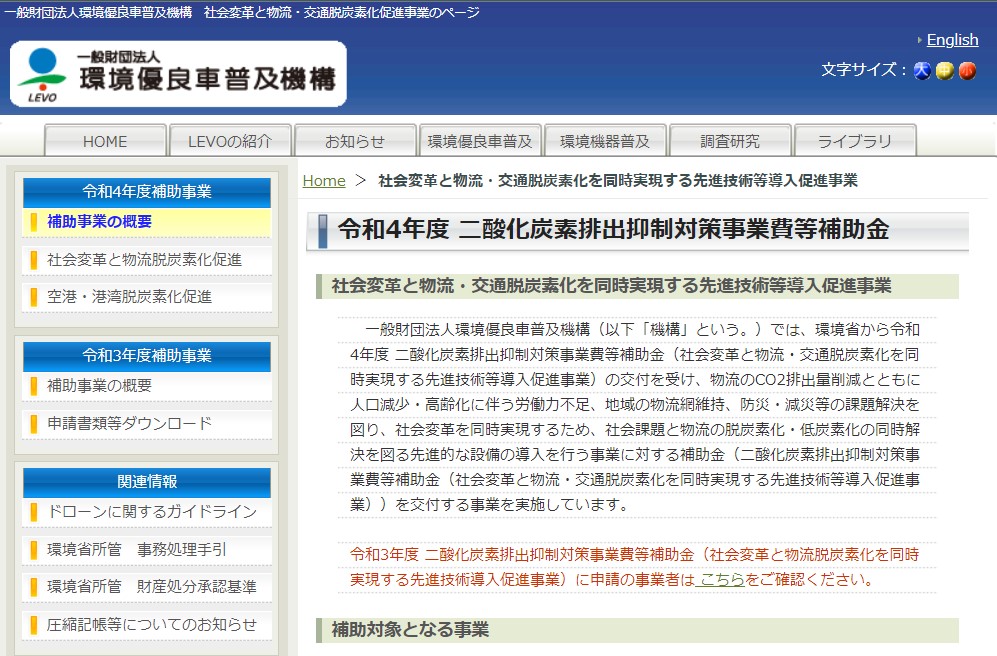Viewport: 997px width, 656px height.
Task: Open ドローンに関するガイドライン link
Action: click(152, 512)
